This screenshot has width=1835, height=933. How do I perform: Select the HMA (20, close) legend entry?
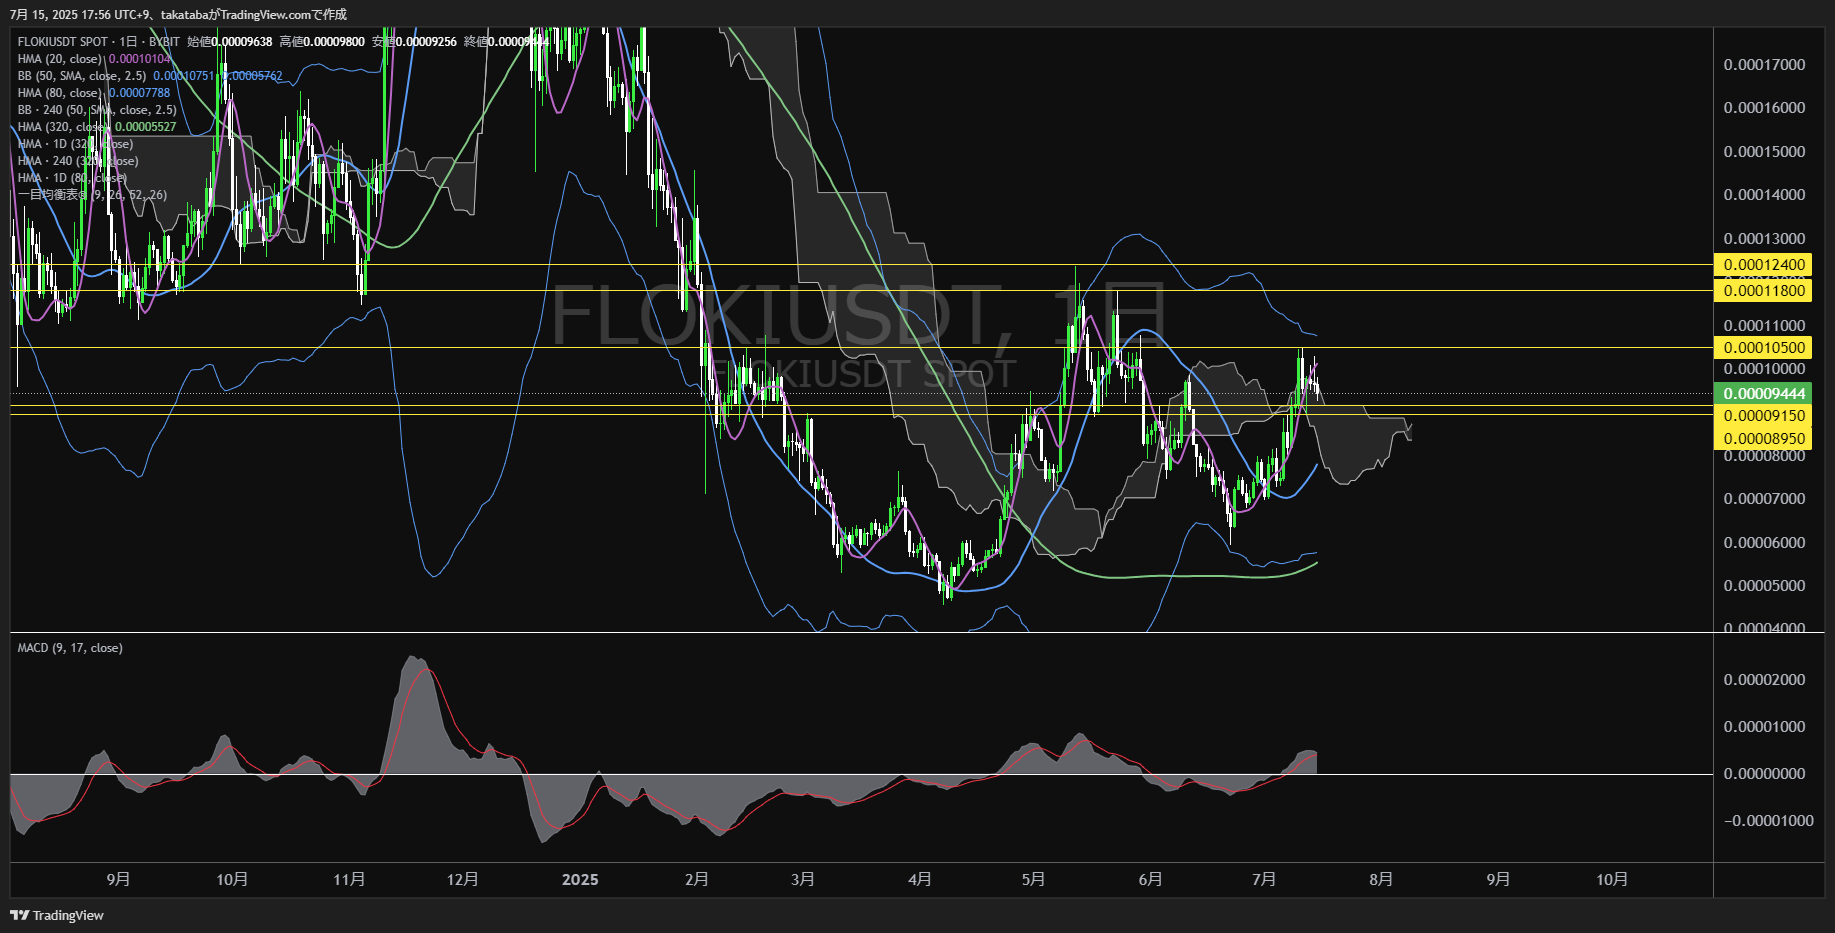click(x=60, y=59)
